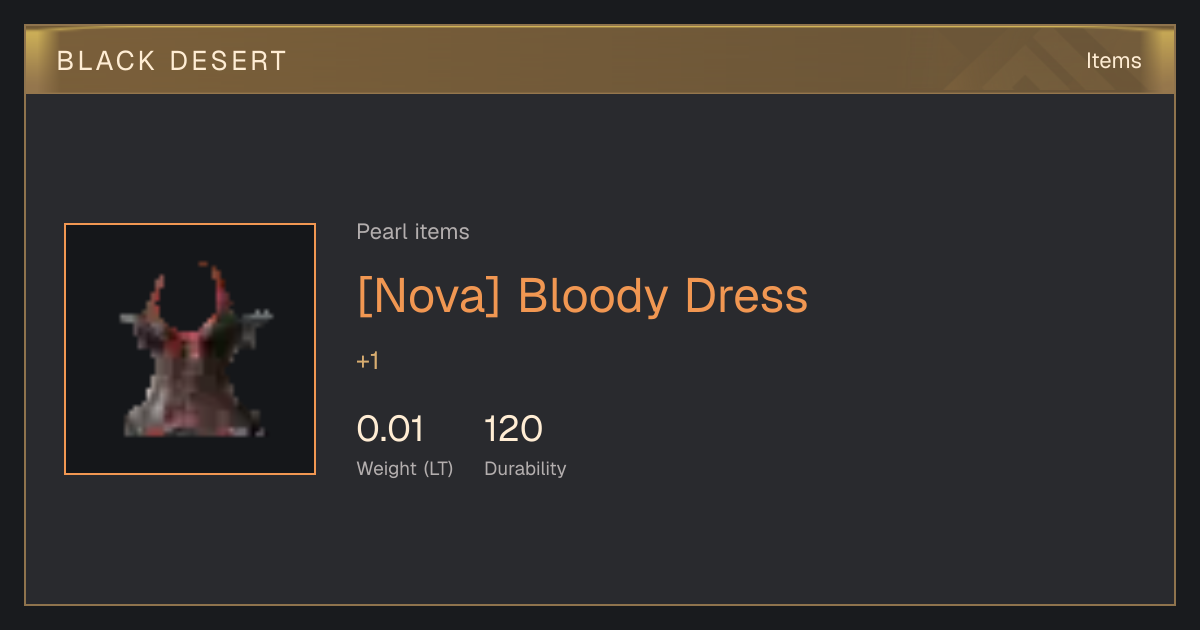The image size is (1200, 630).
Task: Select the Pearl items category label
Action: click(413, 232)
